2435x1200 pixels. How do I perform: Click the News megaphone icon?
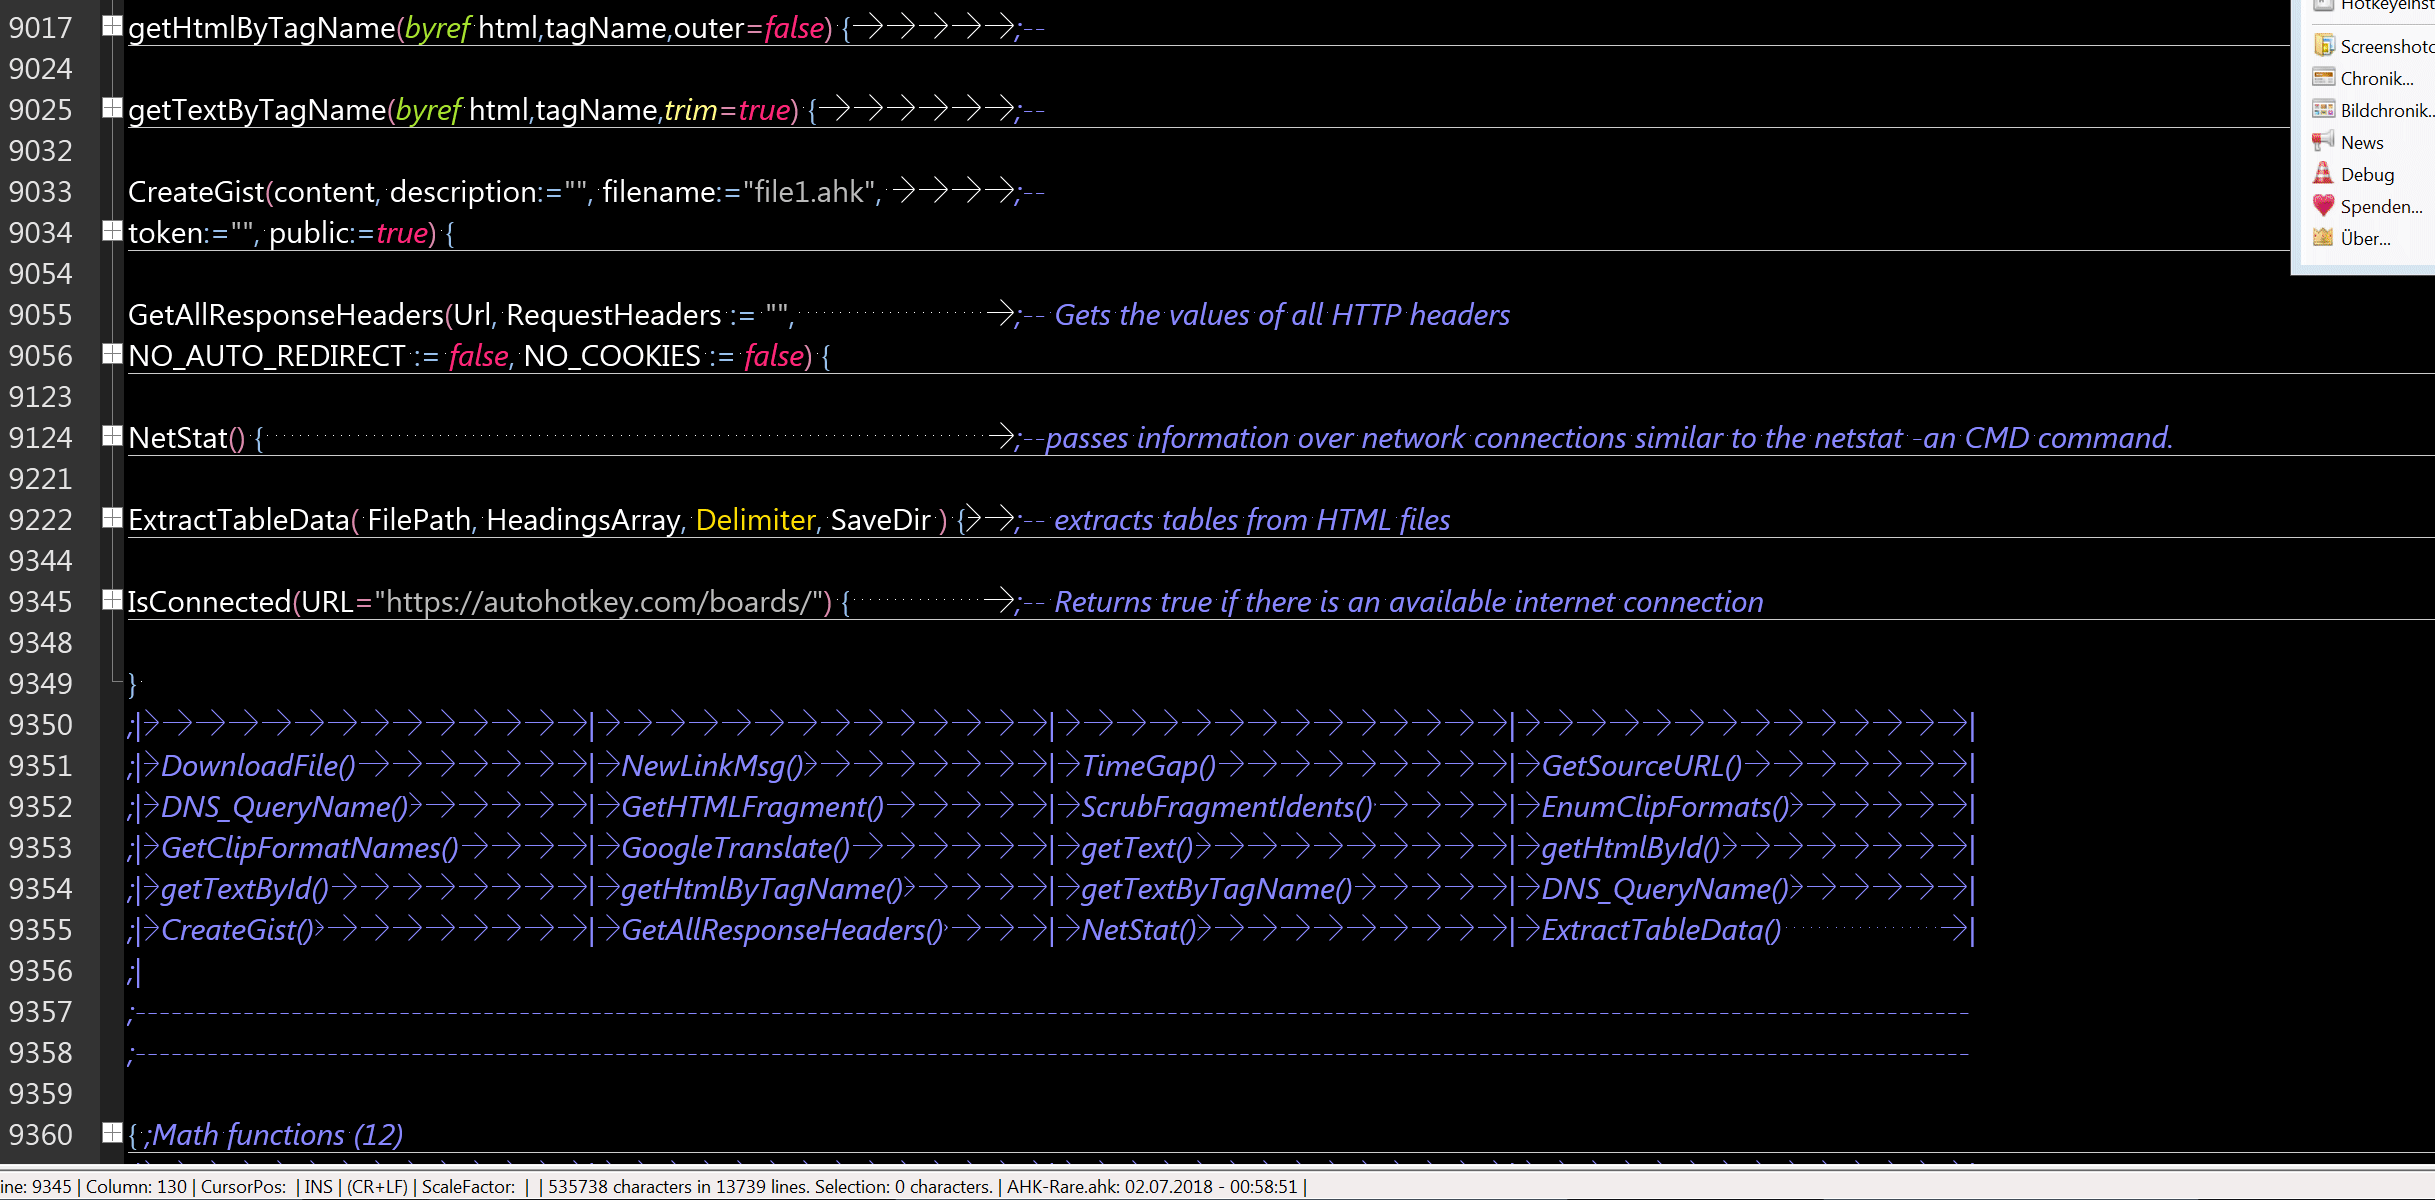[2324, 142]
